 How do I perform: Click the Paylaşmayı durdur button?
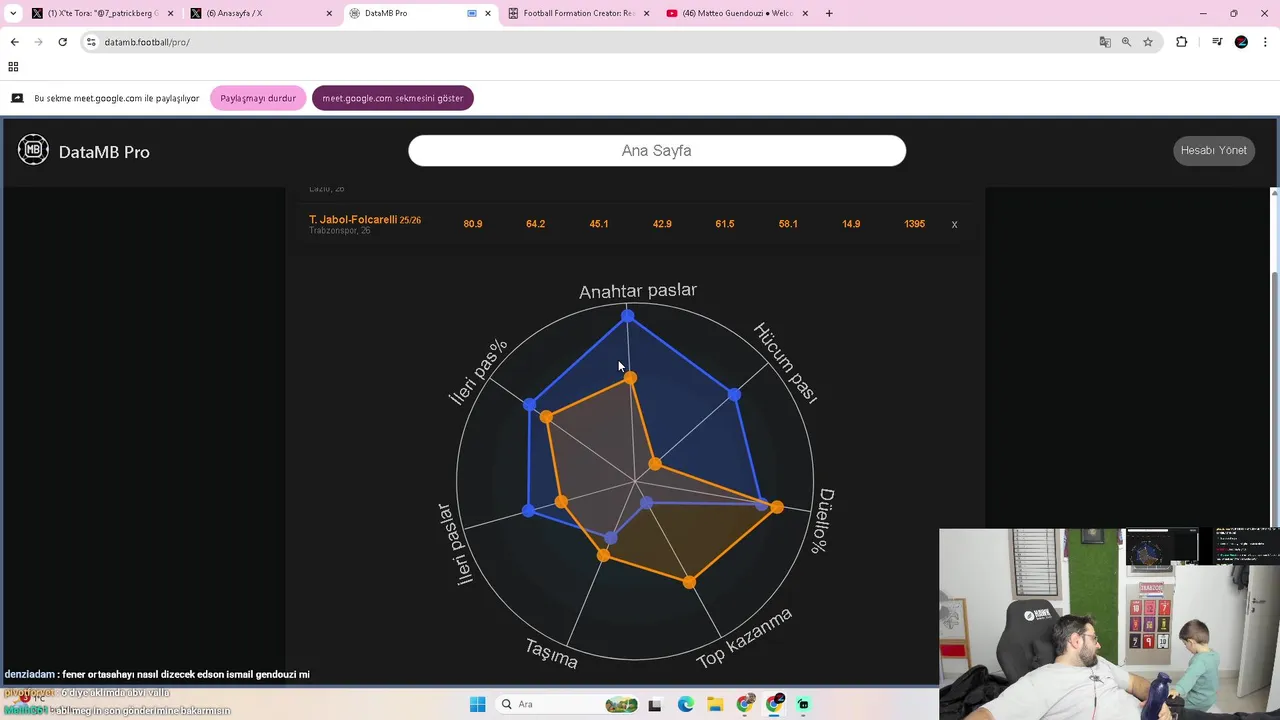coord(258,98)
